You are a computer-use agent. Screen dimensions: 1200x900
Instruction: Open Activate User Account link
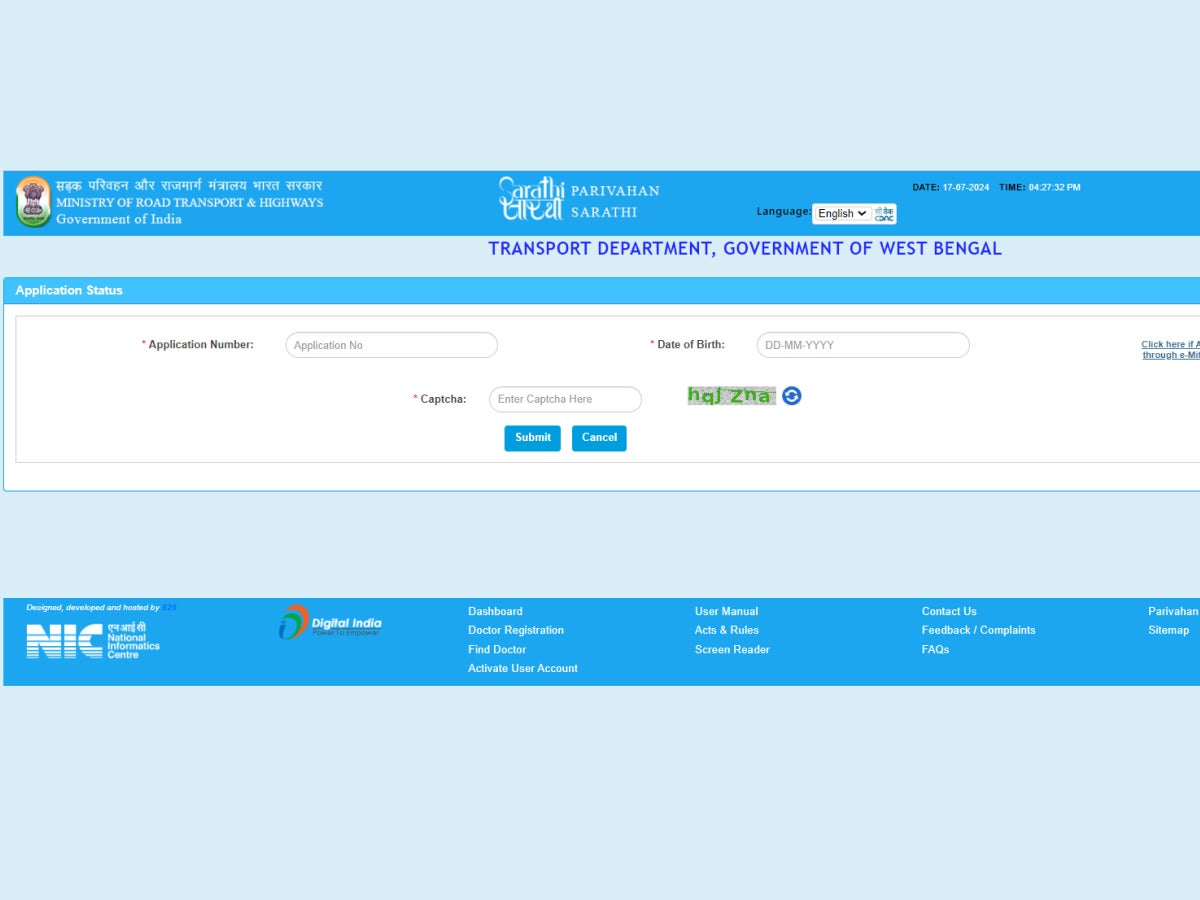click(523, 668)
